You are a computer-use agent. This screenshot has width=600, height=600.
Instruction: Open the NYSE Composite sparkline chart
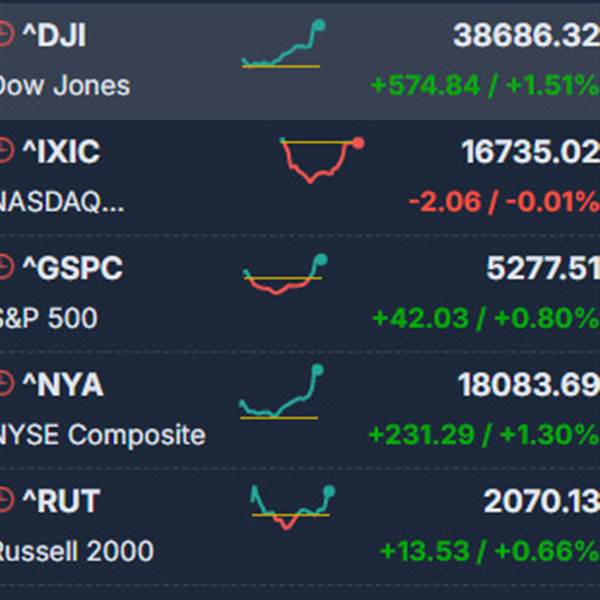pos(282,392)
